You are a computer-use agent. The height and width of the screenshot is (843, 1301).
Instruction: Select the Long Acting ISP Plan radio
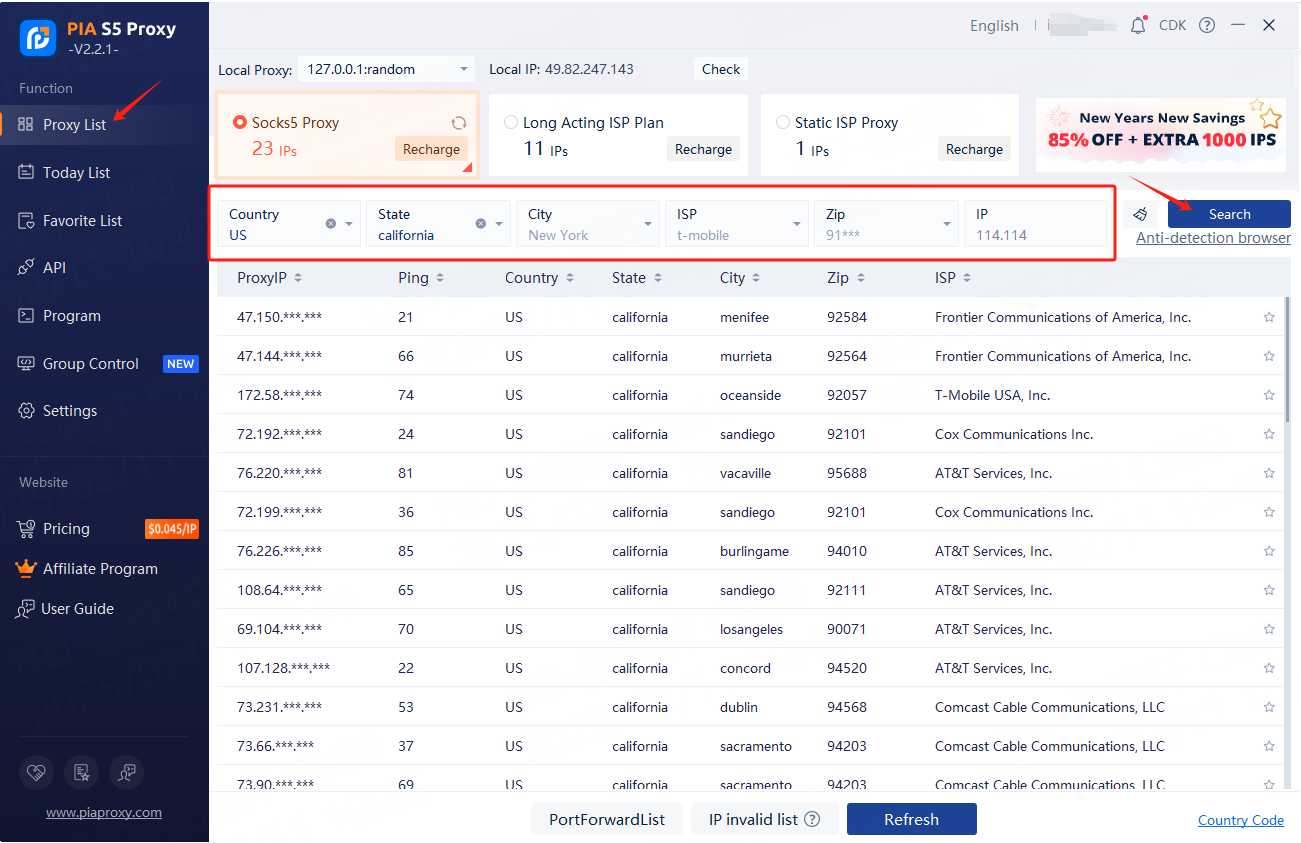pyautogui.click(x=511, y=122)
